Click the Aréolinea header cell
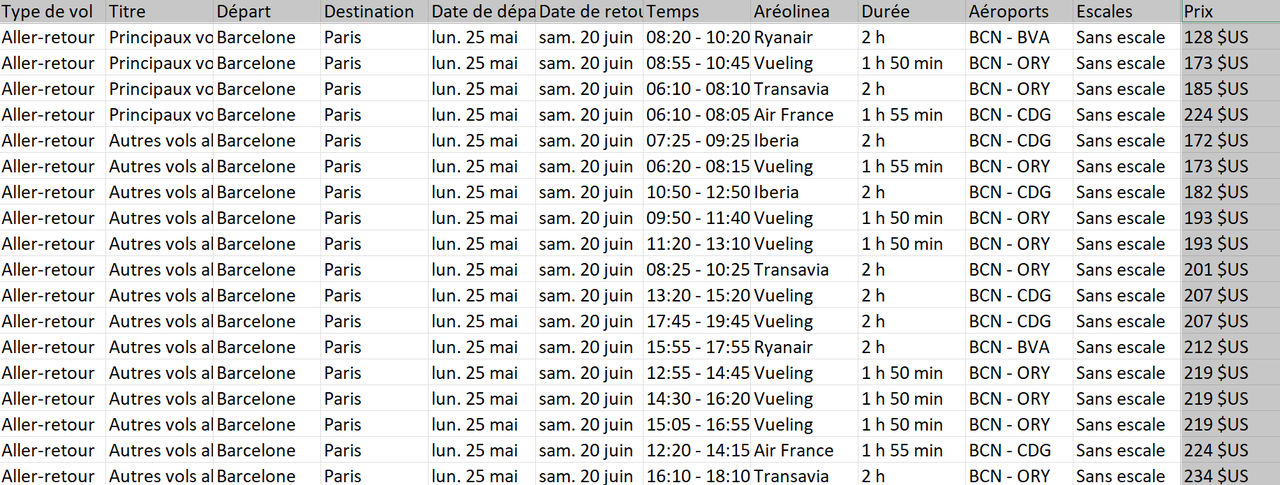Viewport: 1280px width, 485px height. pyautogui.click(x=805, y=12)
